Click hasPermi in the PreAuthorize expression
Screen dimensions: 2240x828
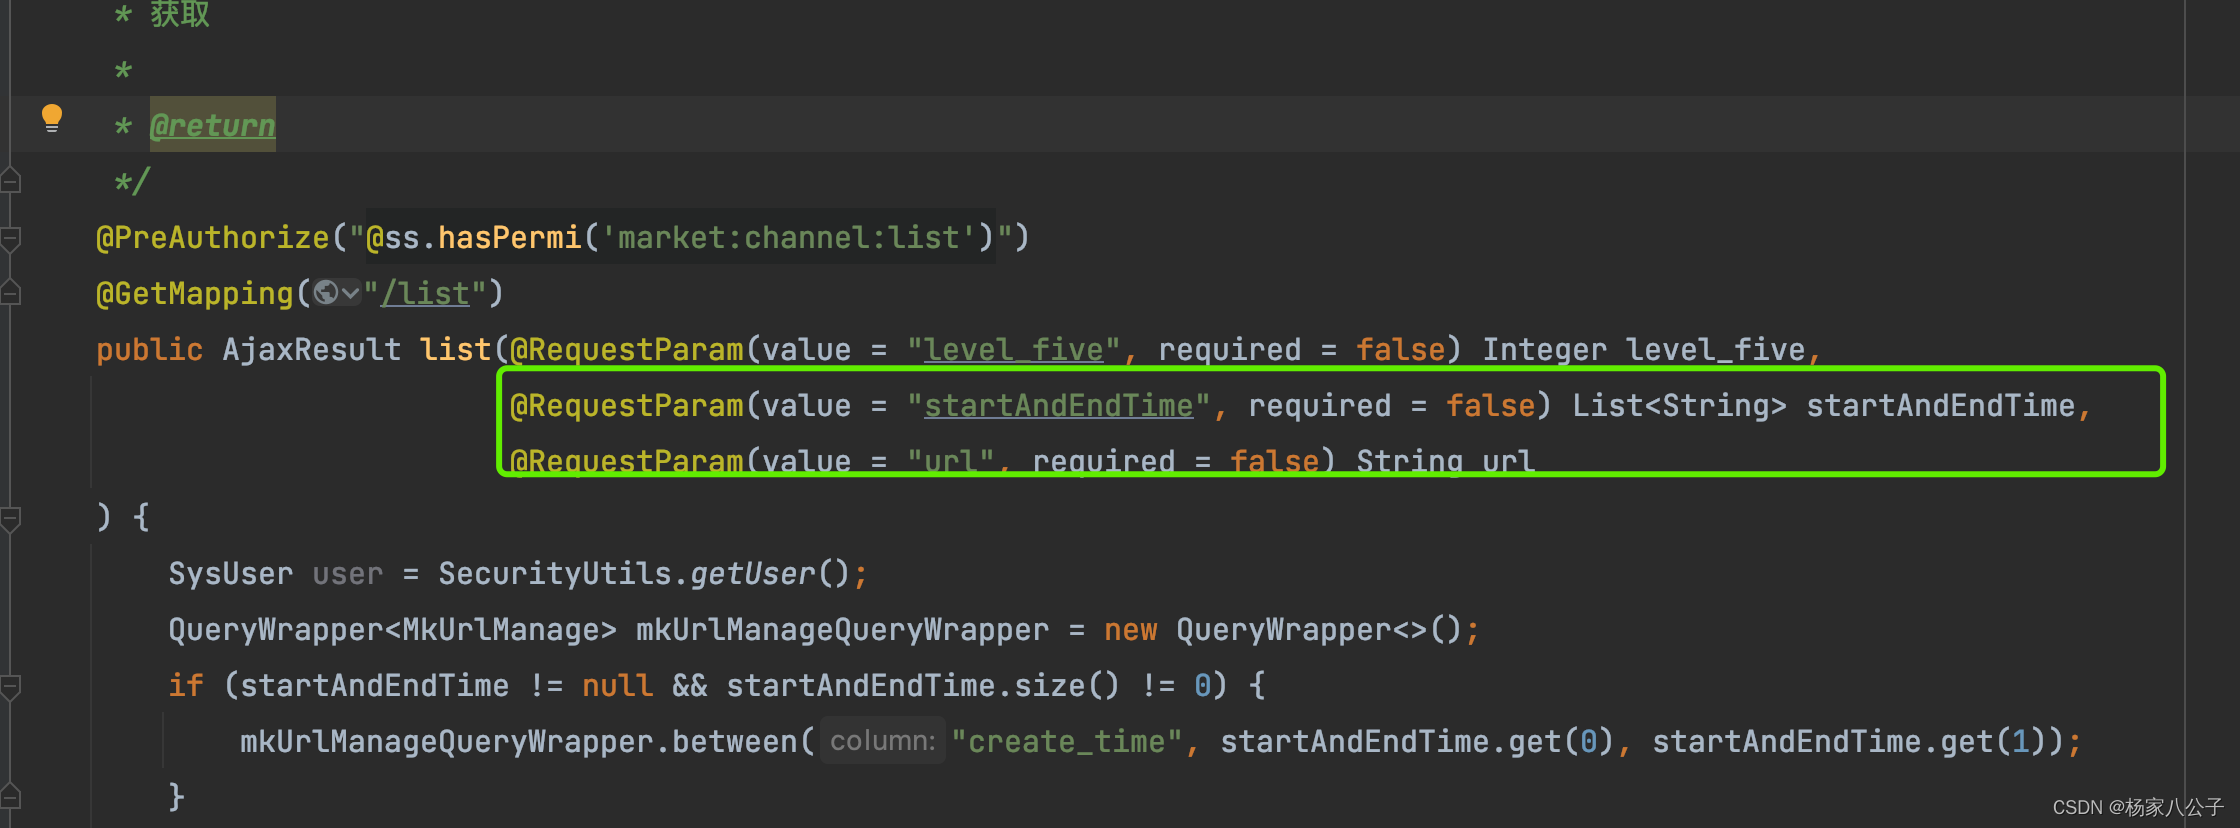(x=509, y=237)
